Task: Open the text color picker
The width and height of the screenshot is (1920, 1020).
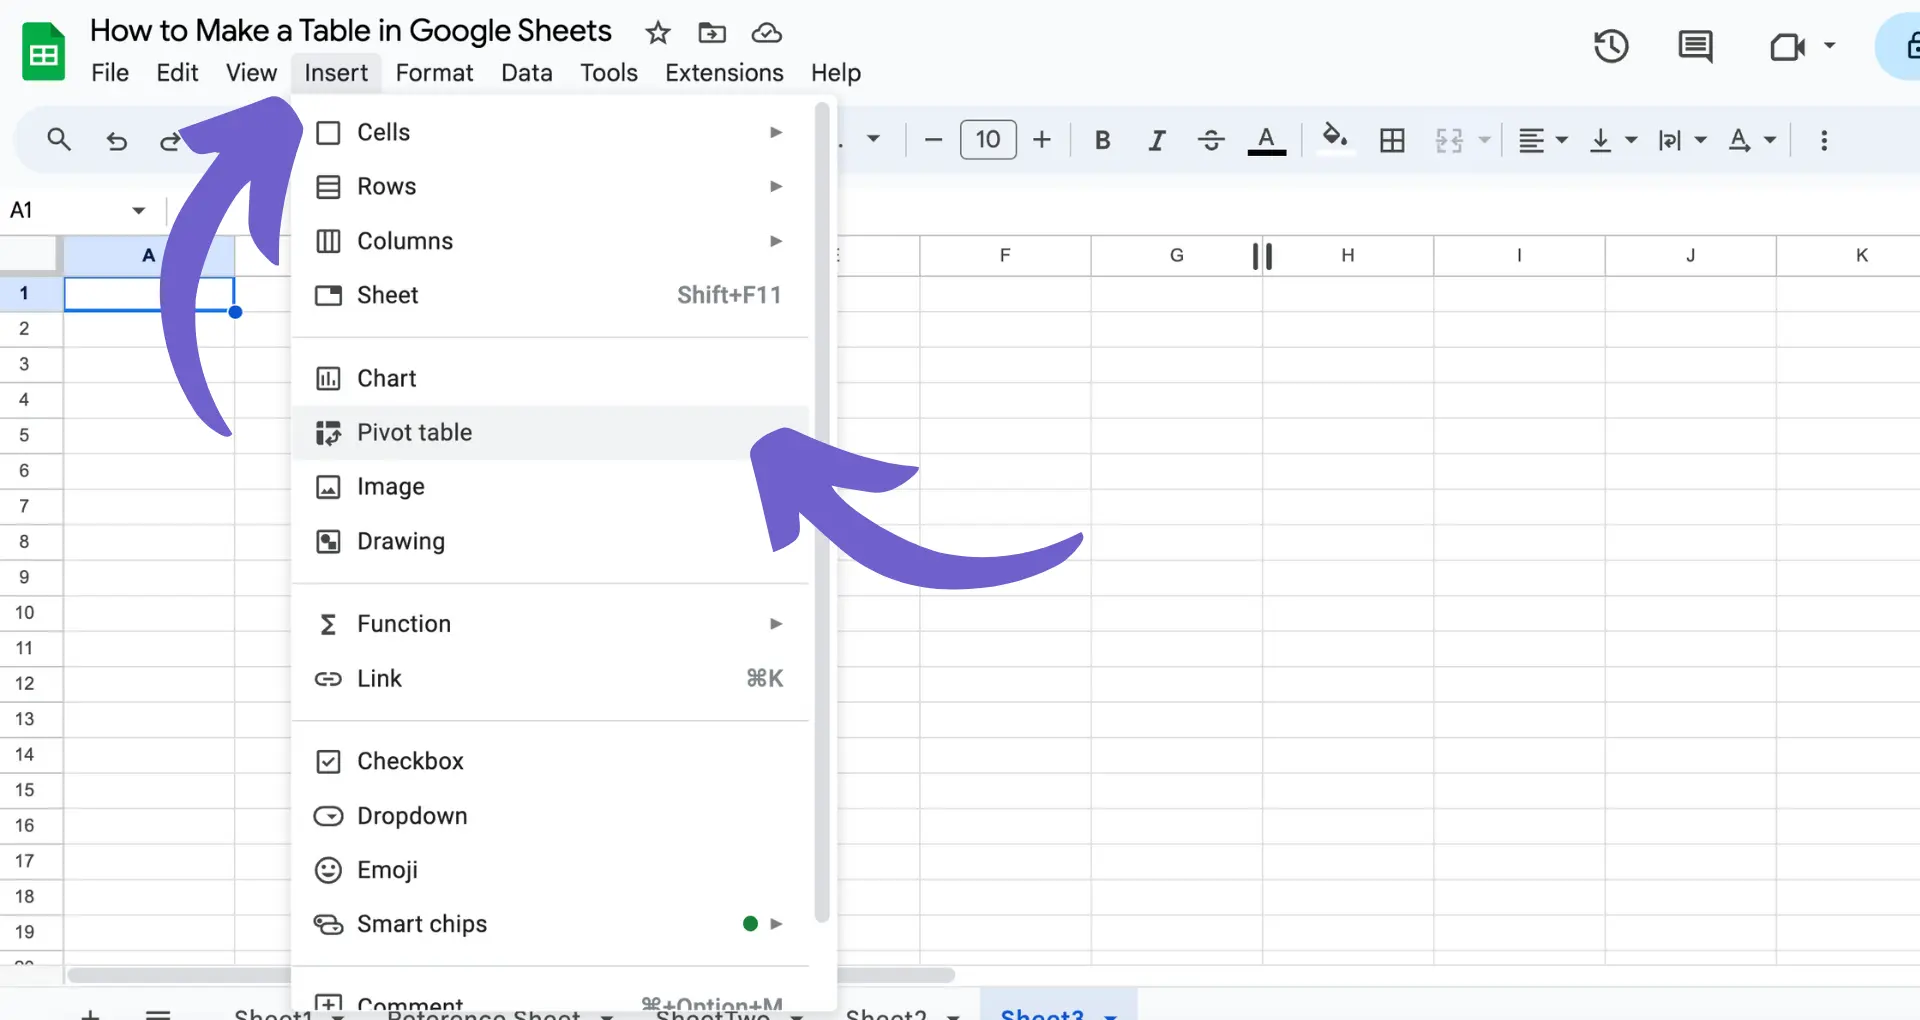Action: [1266, 140]
